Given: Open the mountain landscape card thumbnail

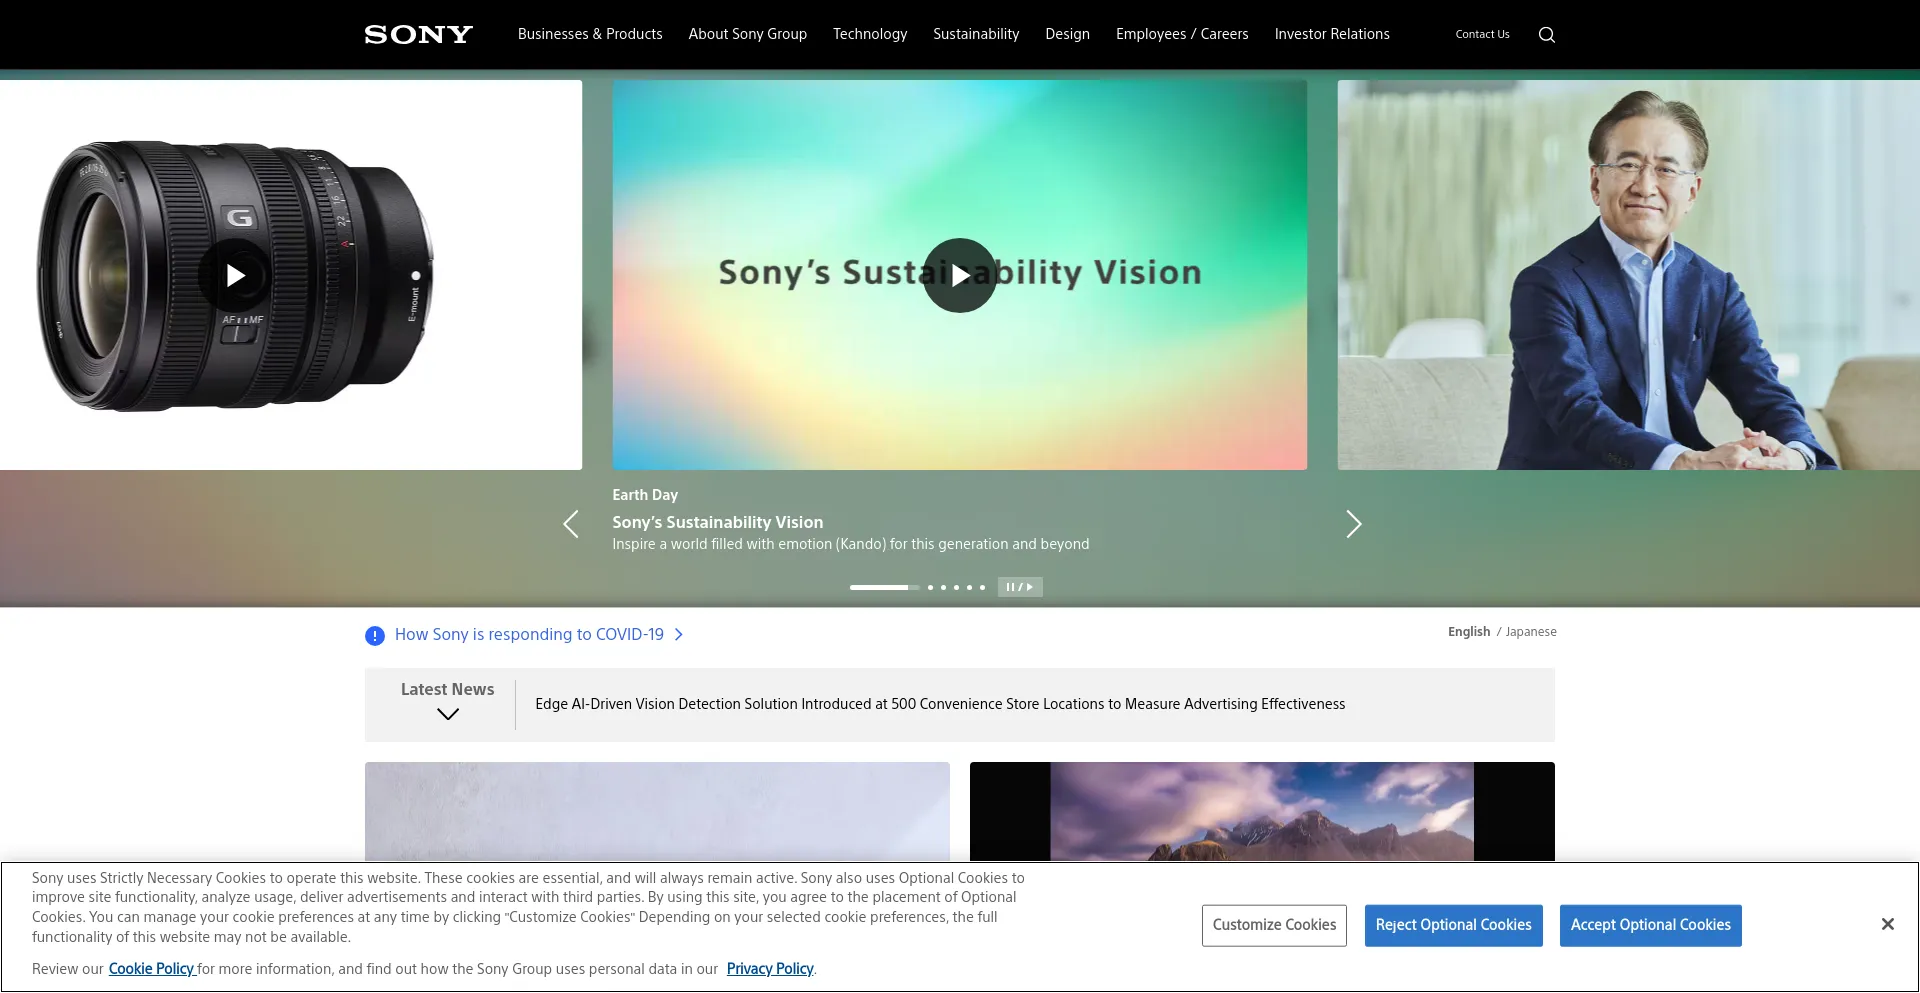Looking at the screenshot, I should (1262, 811).
